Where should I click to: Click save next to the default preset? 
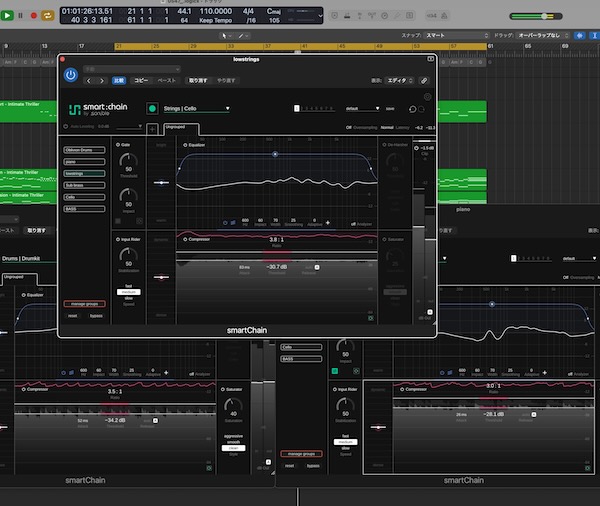click(390, 109)
